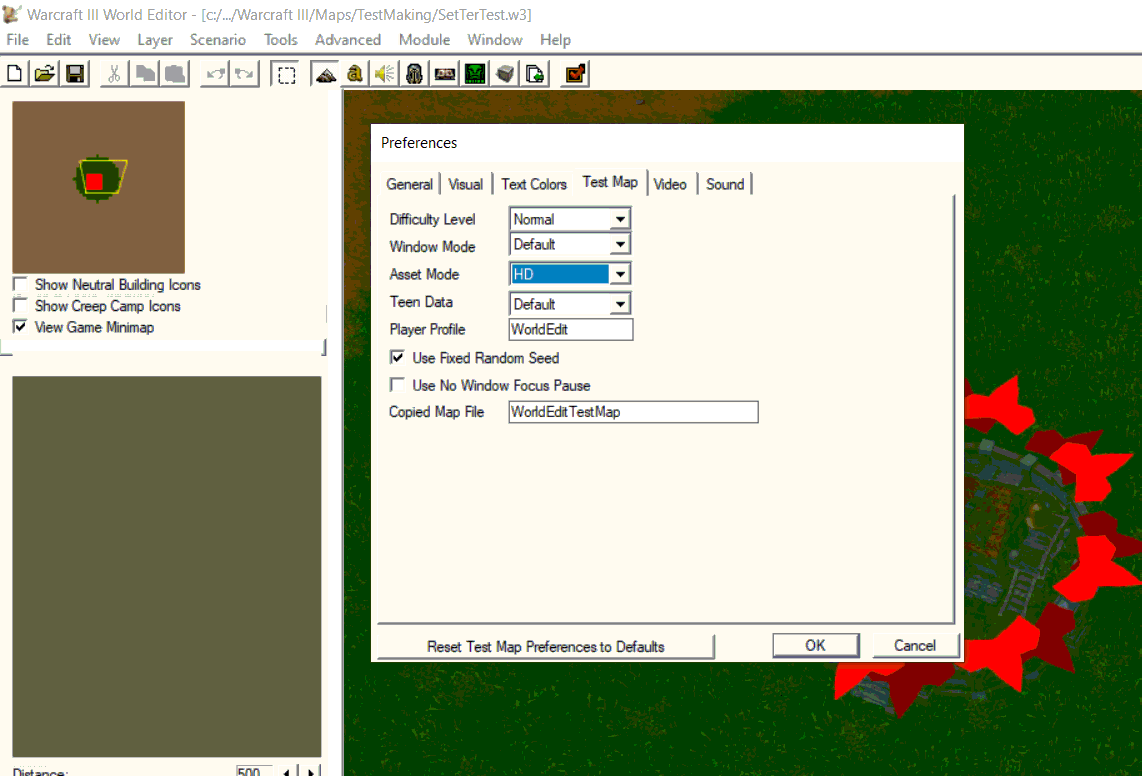Open the Teen Data dropdown
The image size is (1142, 776).
tap(620, 304)
